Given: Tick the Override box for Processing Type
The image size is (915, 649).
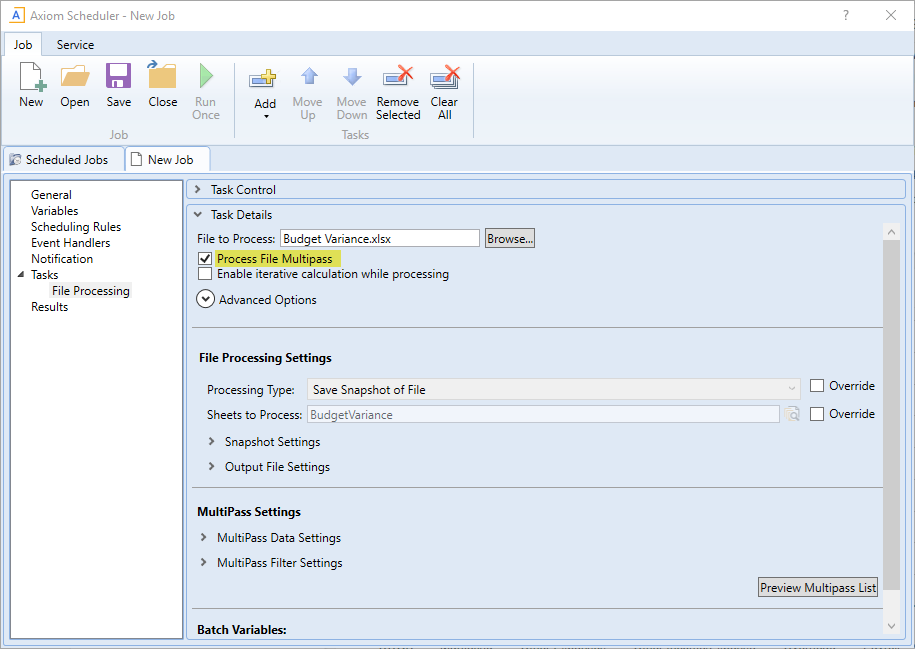Looking at the screenshot, I should coord(817,386).
